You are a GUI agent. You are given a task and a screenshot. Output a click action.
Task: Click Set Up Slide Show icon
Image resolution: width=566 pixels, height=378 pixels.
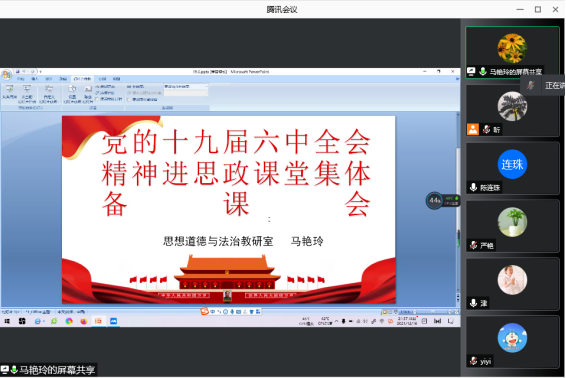pos(72,94)
